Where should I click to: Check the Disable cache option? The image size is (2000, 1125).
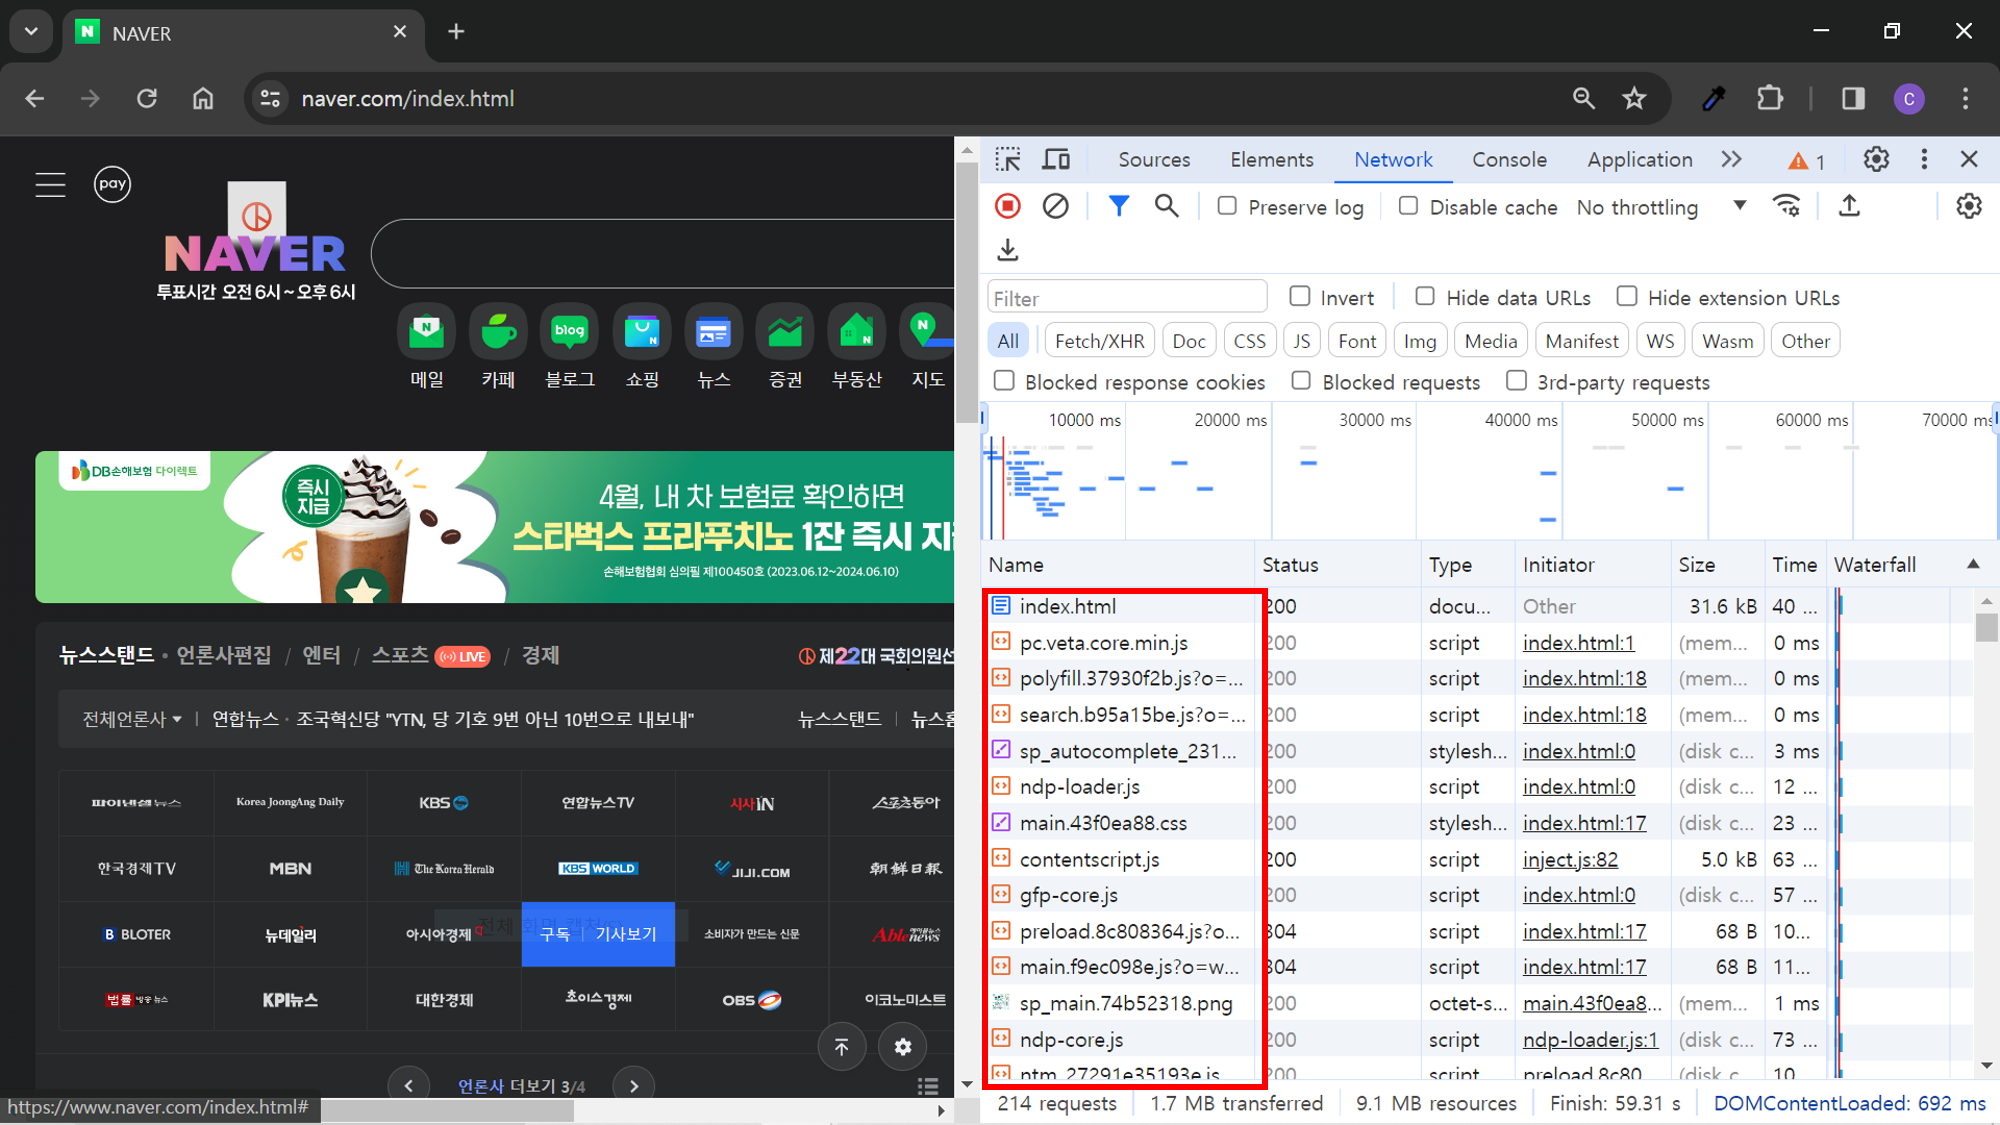[x=1408, y=206]
